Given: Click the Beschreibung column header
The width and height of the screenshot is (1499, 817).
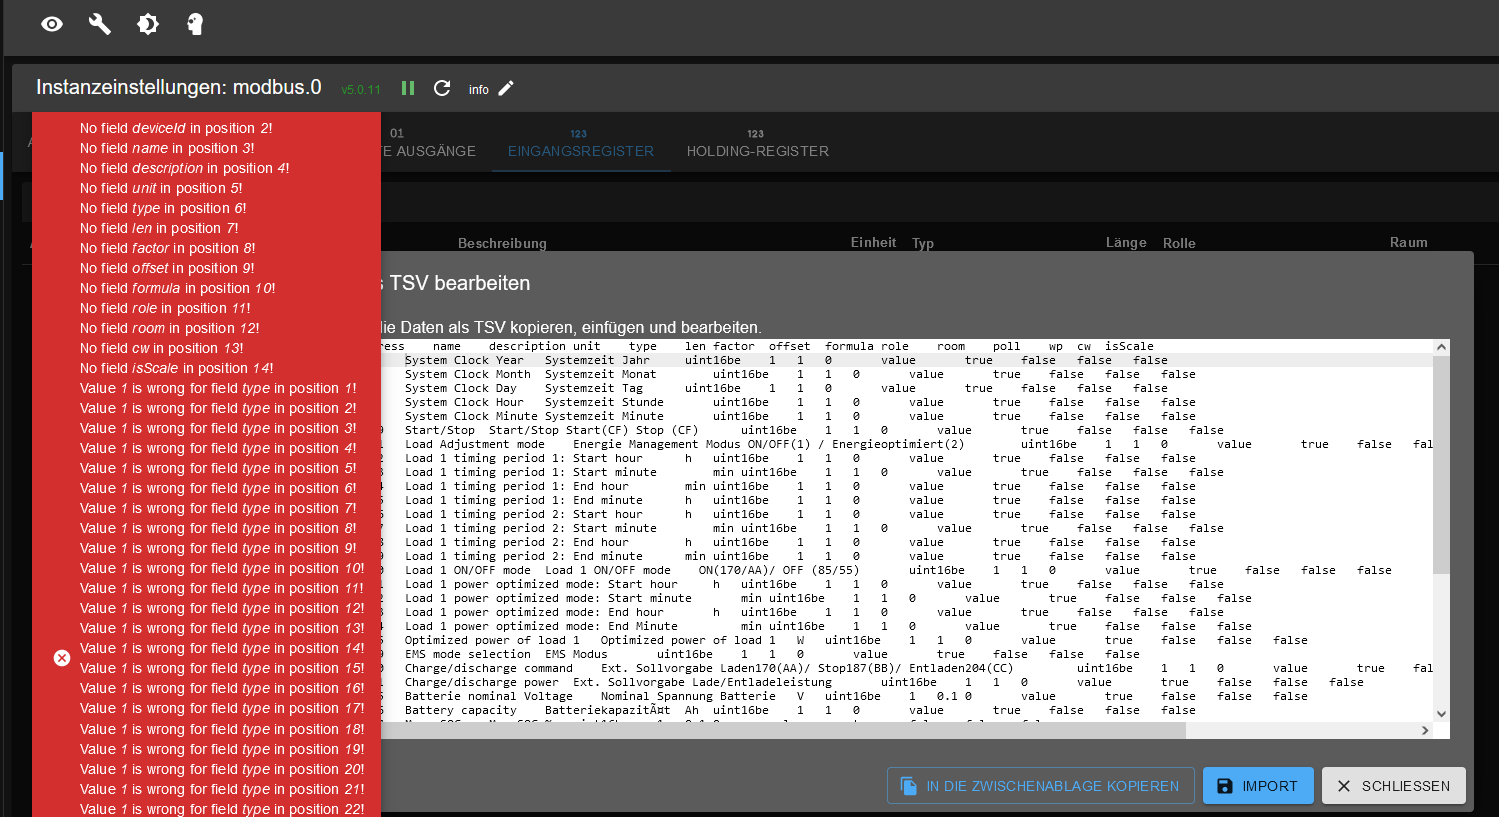Looking at the screenshot, I should click(x=502, y=243).
